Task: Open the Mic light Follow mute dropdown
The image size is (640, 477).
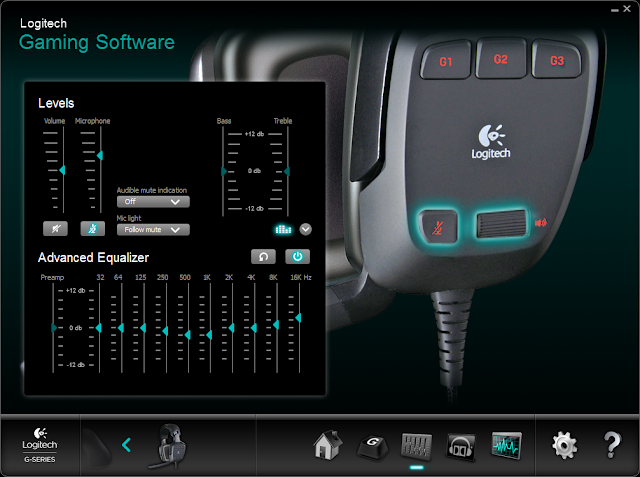Action: coord(153,230)
